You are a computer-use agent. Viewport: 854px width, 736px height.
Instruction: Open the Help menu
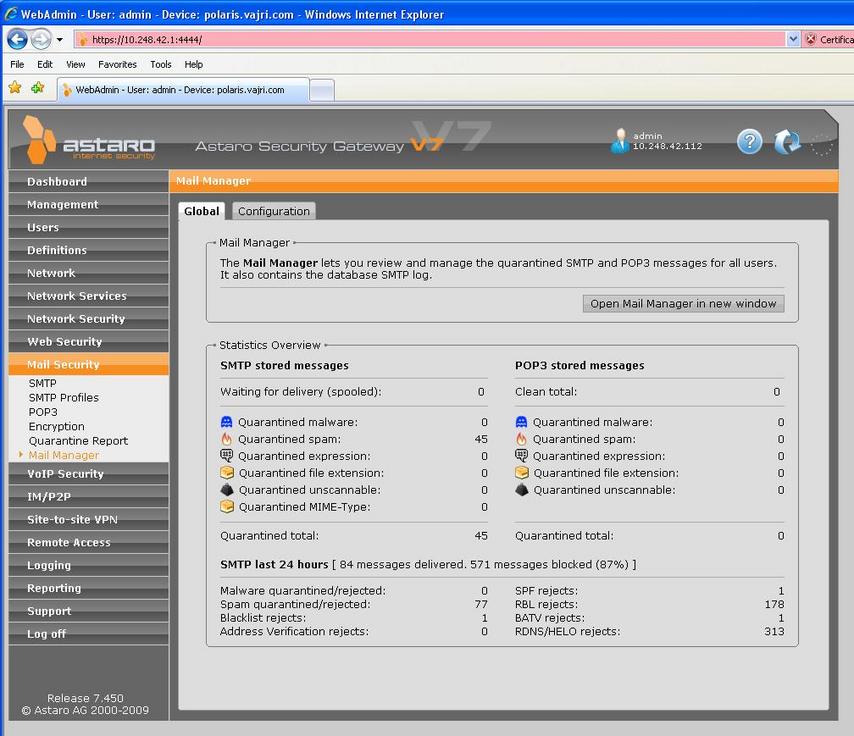pos(193,64)
